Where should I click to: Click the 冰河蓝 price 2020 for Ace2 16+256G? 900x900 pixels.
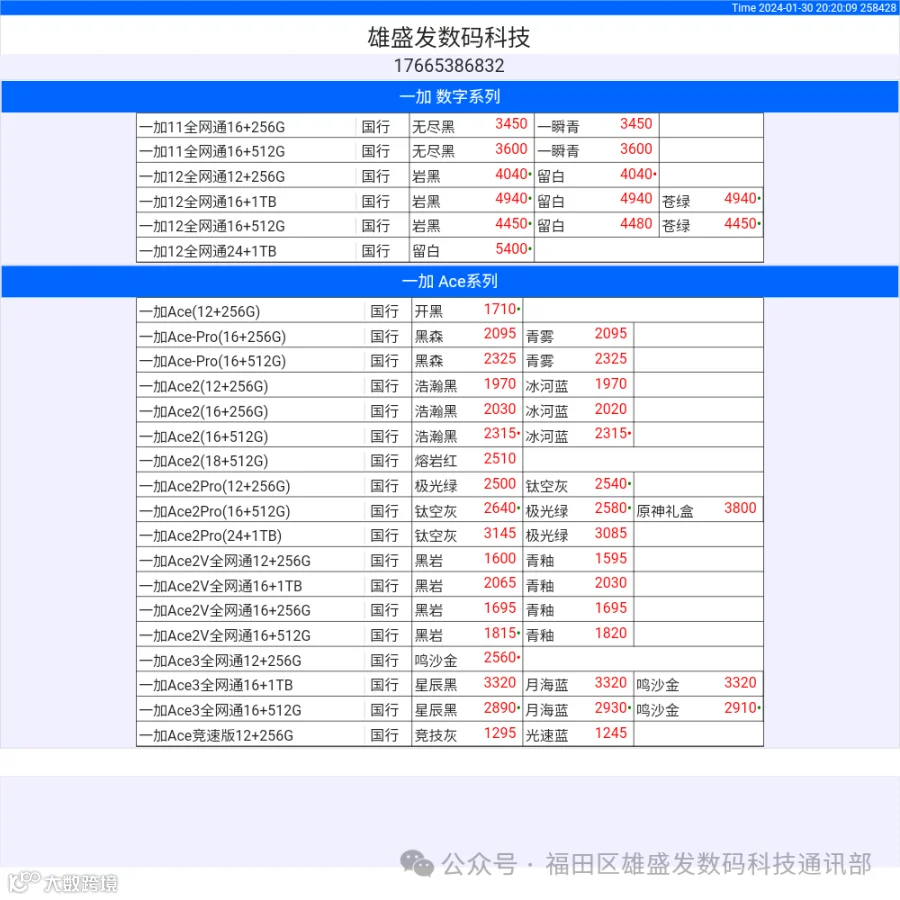pos(611,409)
